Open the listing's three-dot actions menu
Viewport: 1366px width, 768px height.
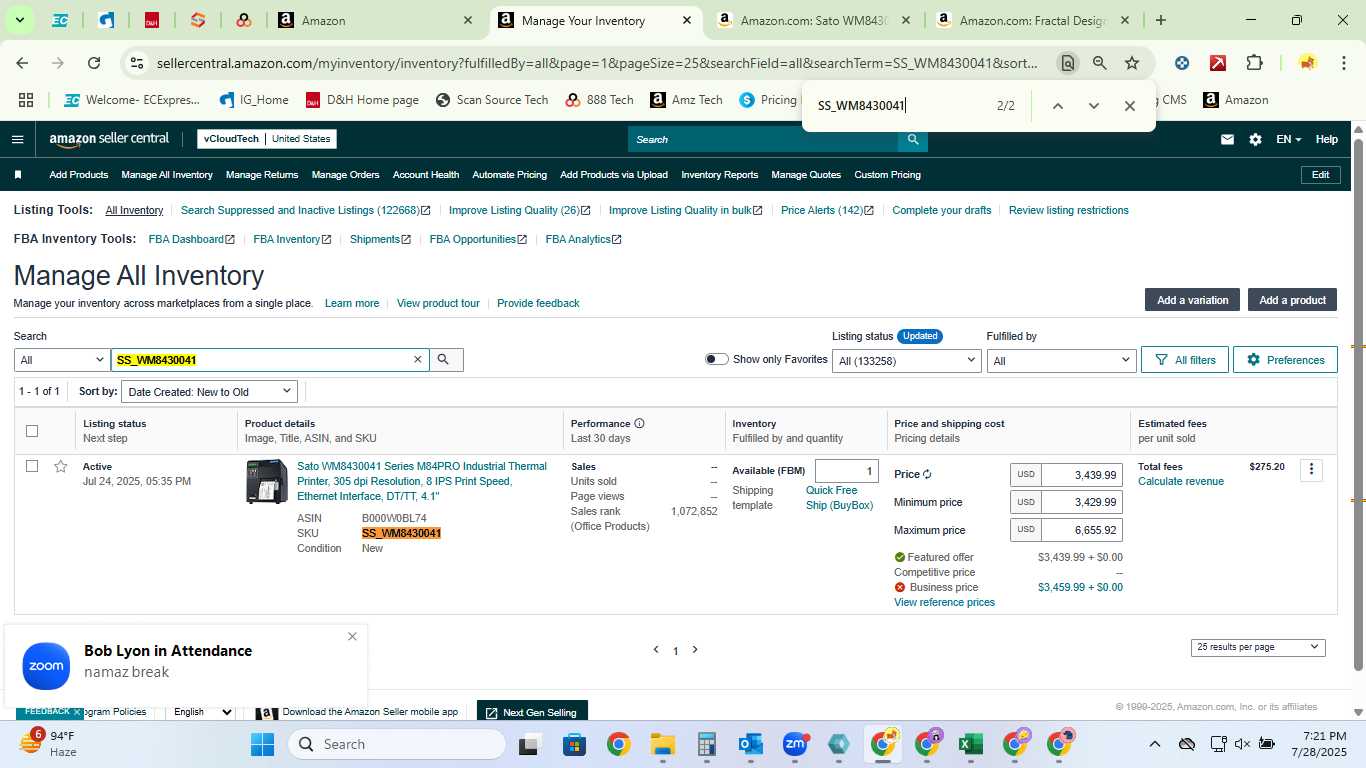coord(1311,470)
